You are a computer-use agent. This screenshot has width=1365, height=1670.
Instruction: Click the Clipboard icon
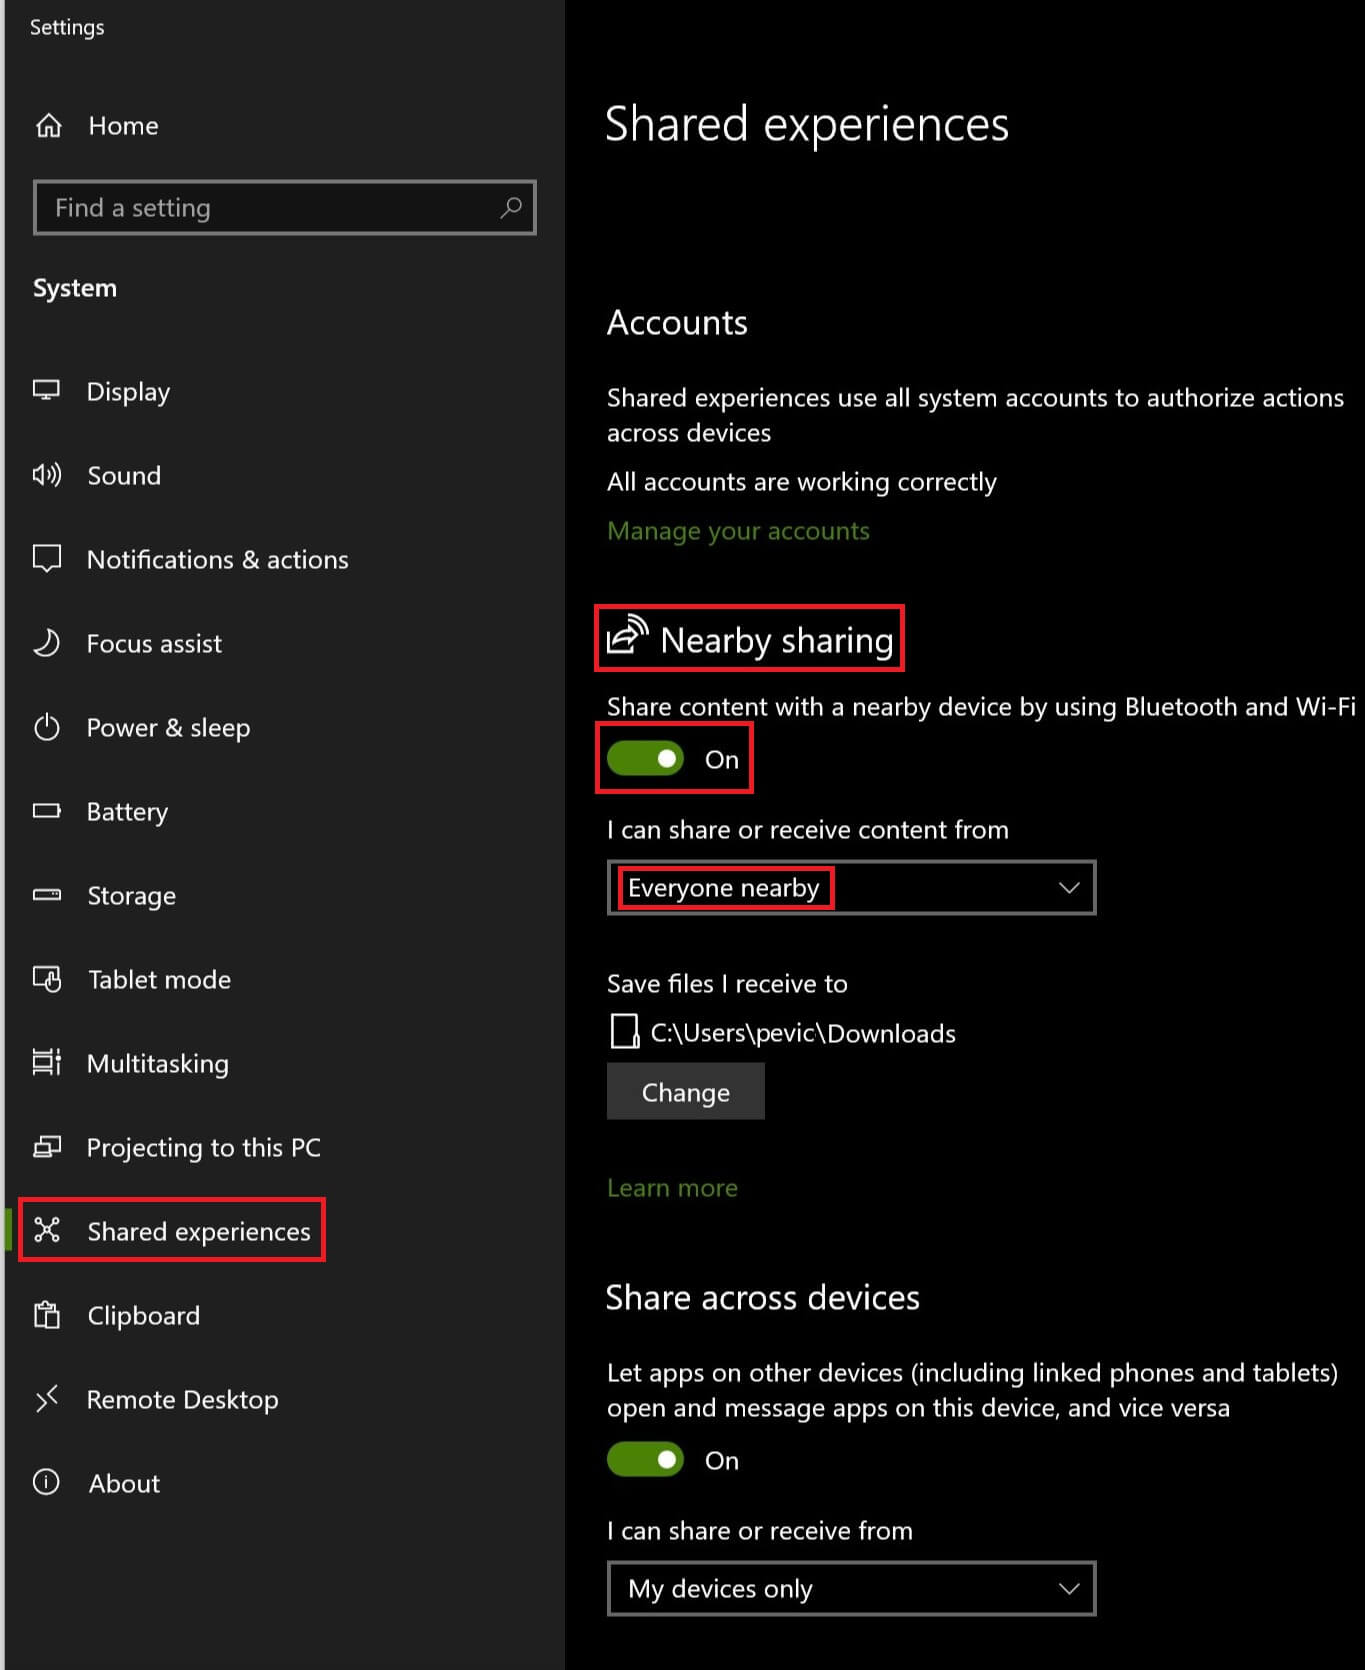pos(47,1314)
